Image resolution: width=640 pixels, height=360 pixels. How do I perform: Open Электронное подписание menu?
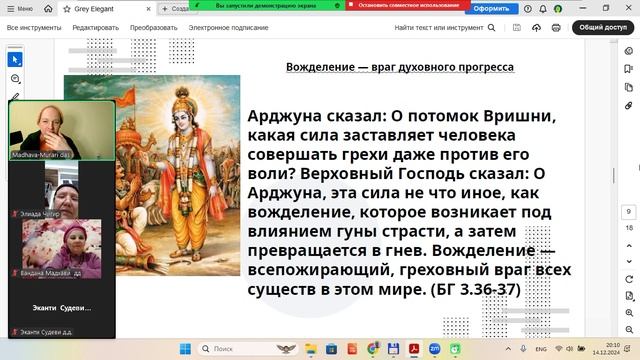coord(228,28)
